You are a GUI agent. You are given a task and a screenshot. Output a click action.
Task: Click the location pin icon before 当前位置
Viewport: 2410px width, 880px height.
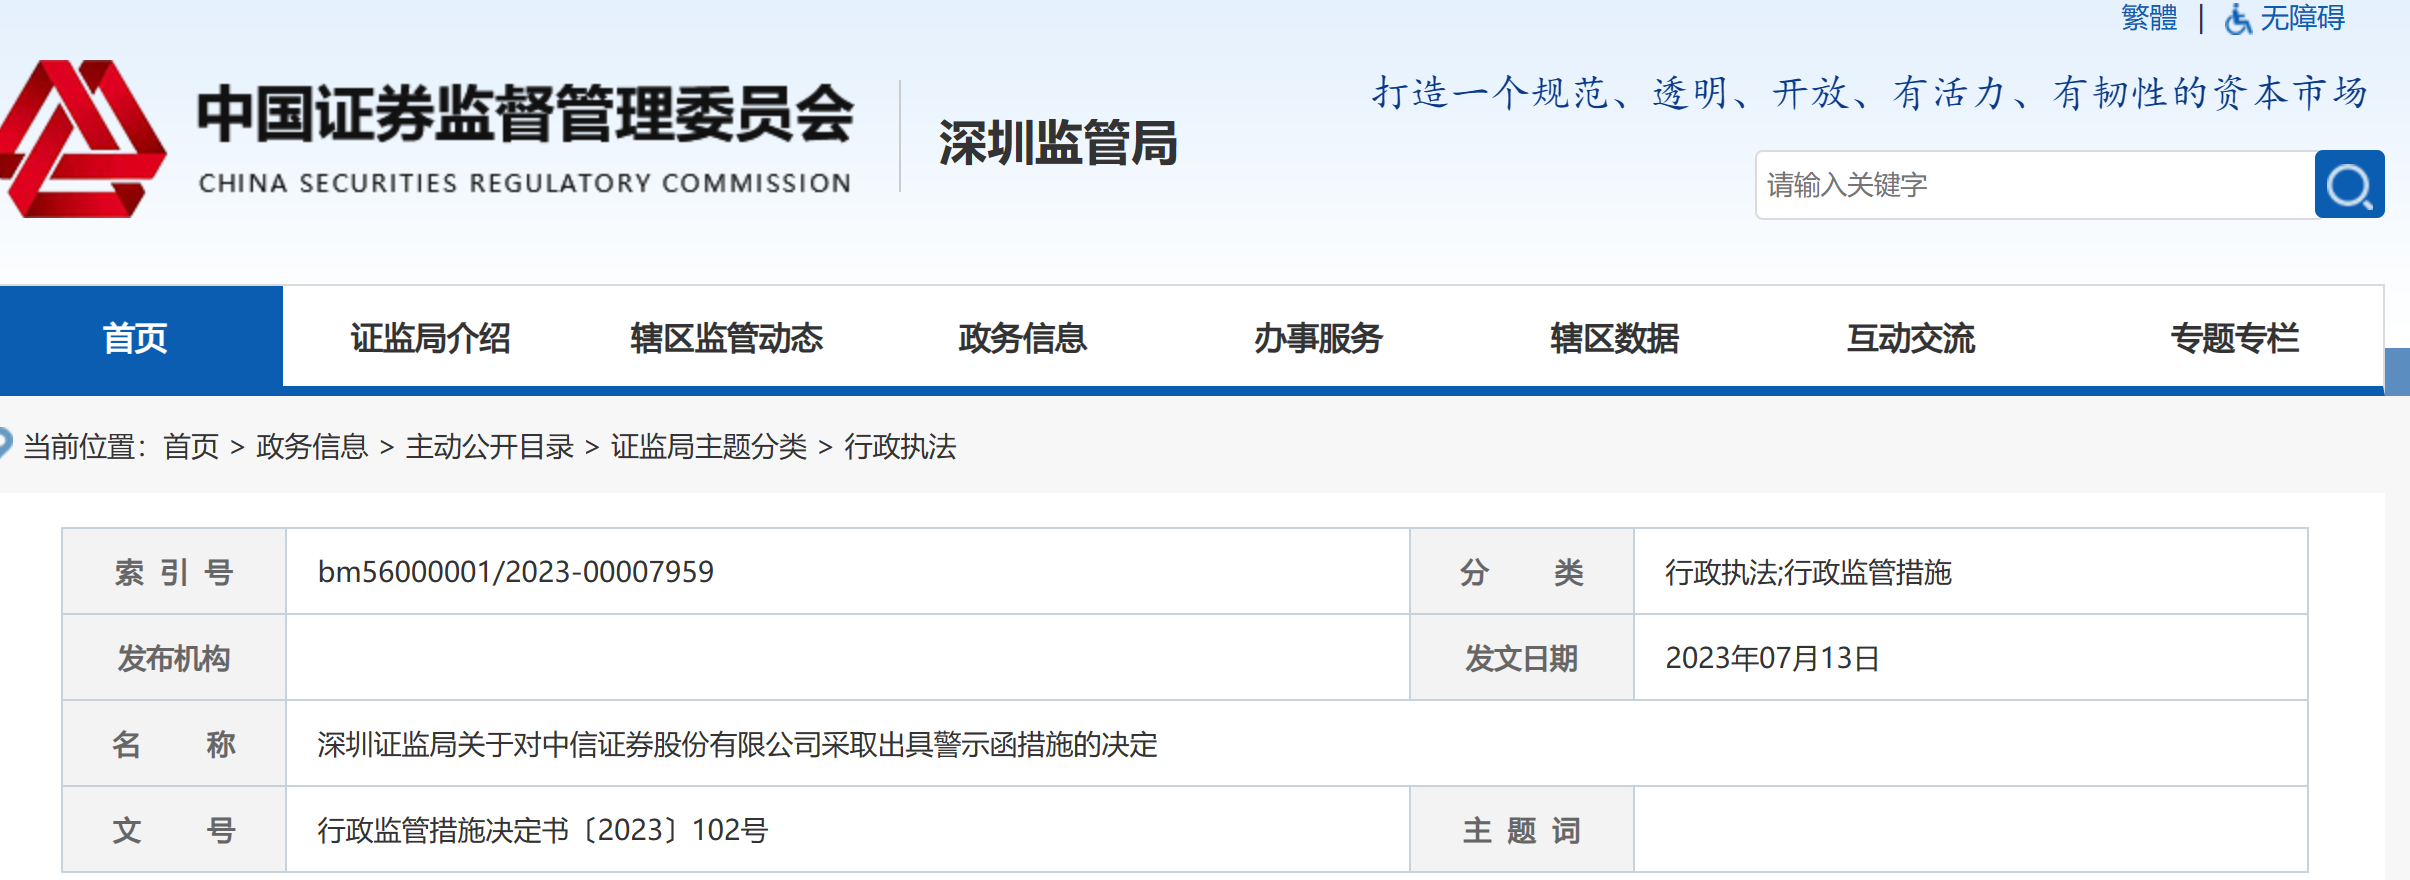point(5,443)
